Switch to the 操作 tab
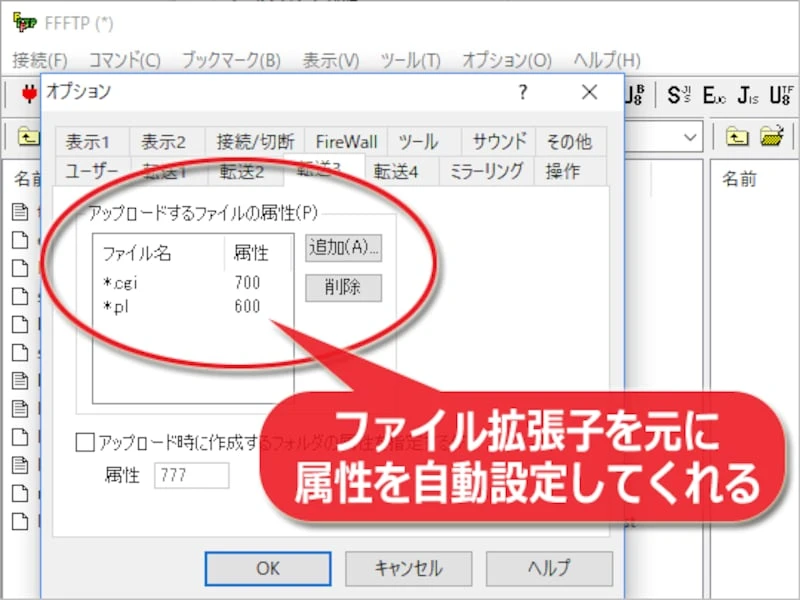800x600 pixels. pos(569,171)
